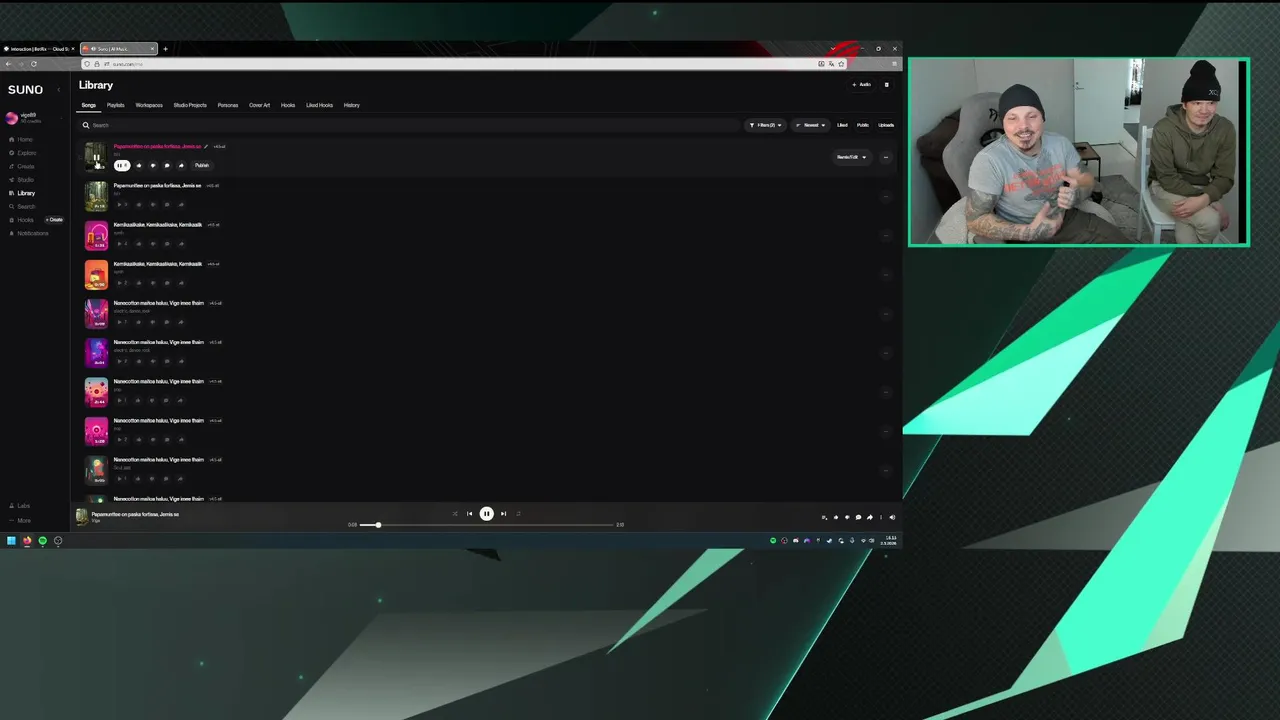Share the first Kemikaalikake song
1280x720 pixels.
[x=181, y=243]
